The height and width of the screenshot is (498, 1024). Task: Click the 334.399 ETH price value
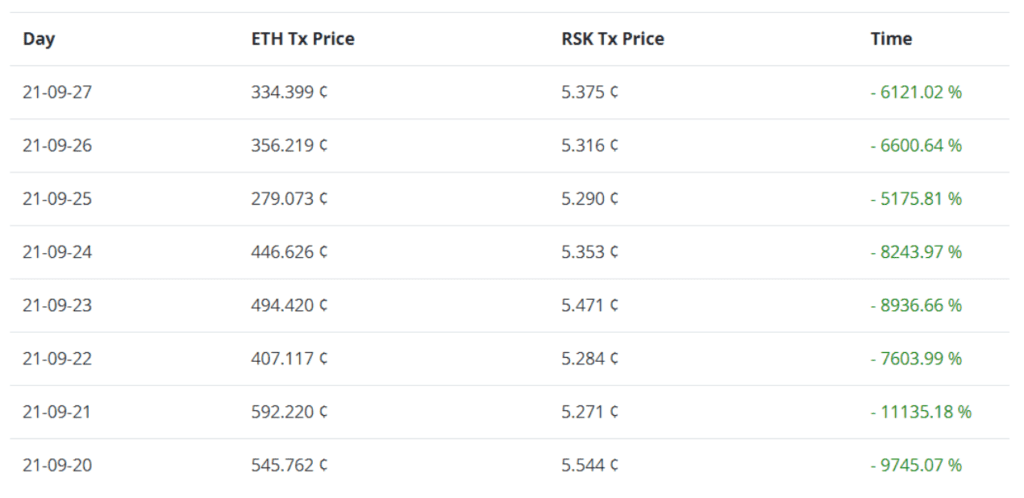(289, 92)
